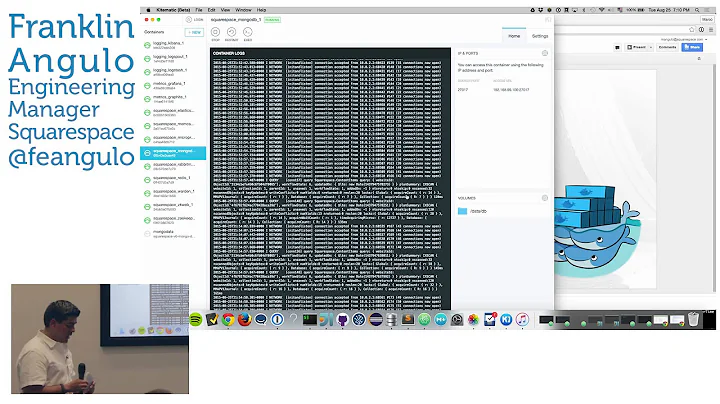Open a shell with the EXEC icon
This screenshot has height=404, width=720.
coord(248,32)
